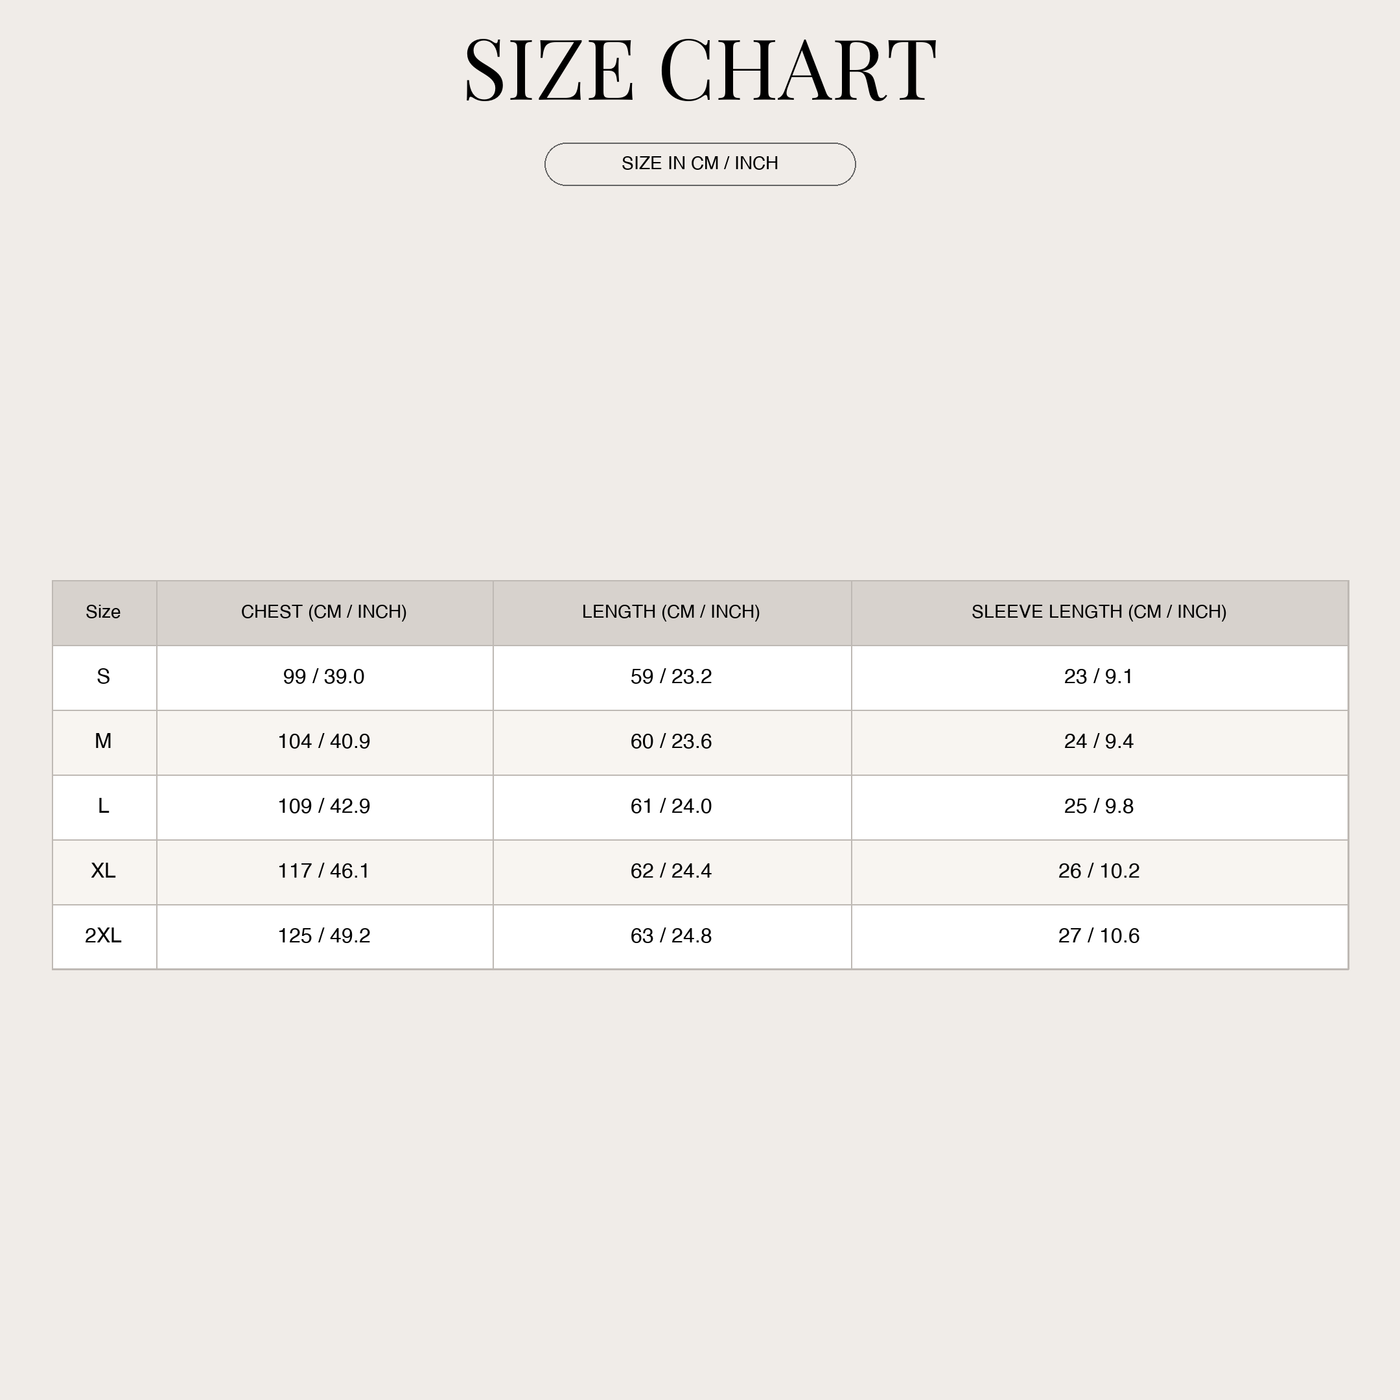
Task: Click chest value 104 / 40.9
Action: [x=324, y=742]
